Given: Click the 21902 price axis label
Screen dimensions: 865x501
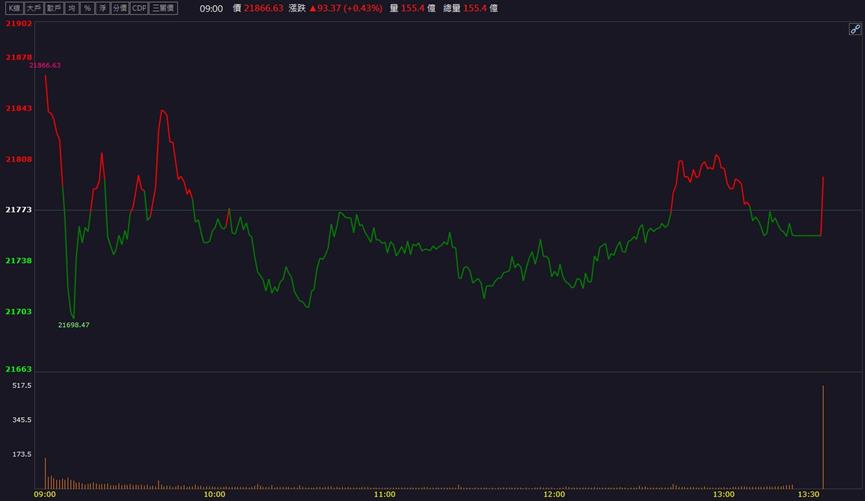Looking at the screenshot, I should [x=19, y=23].
